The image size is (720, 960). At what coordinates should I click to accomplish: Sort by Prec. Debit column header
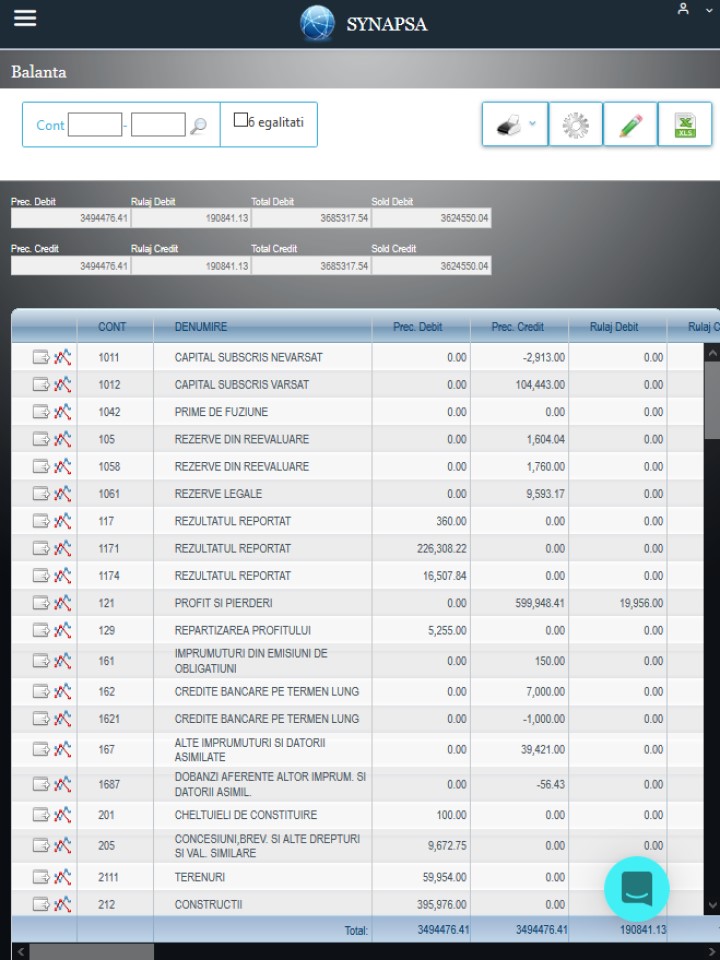click(x=418, y=327)
